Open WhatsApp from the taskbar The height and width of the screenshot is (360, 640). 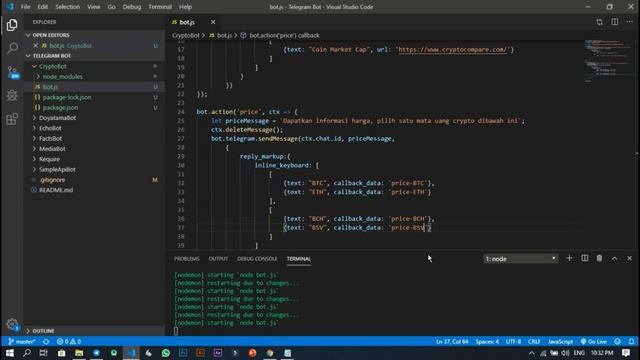[x=166, y=353]
